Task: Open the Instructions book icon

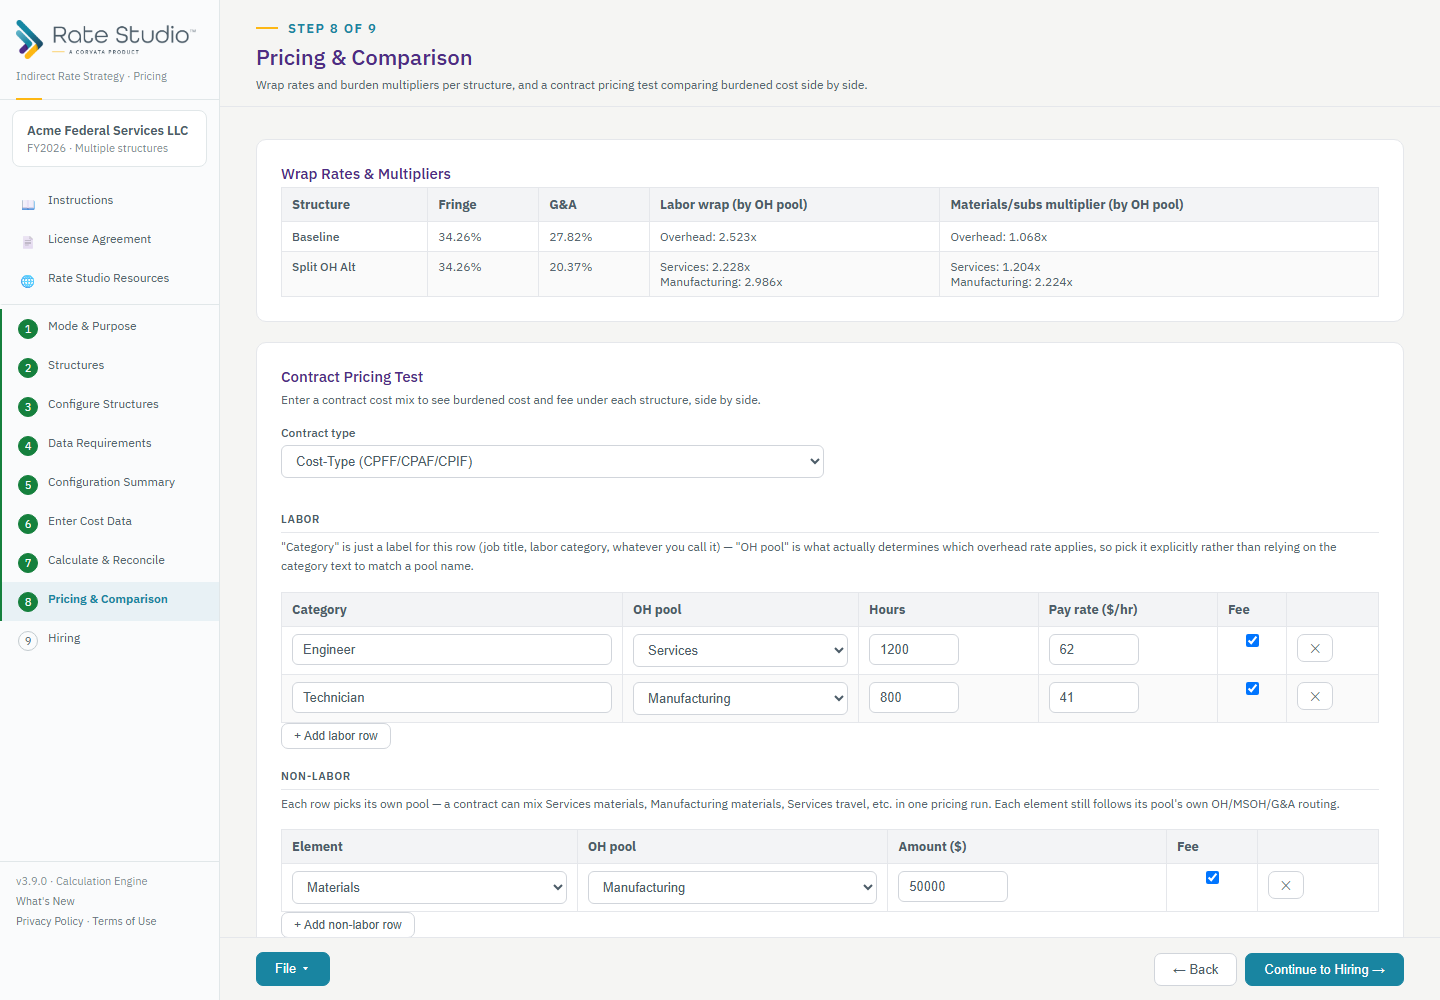Action: click(28, 204)
